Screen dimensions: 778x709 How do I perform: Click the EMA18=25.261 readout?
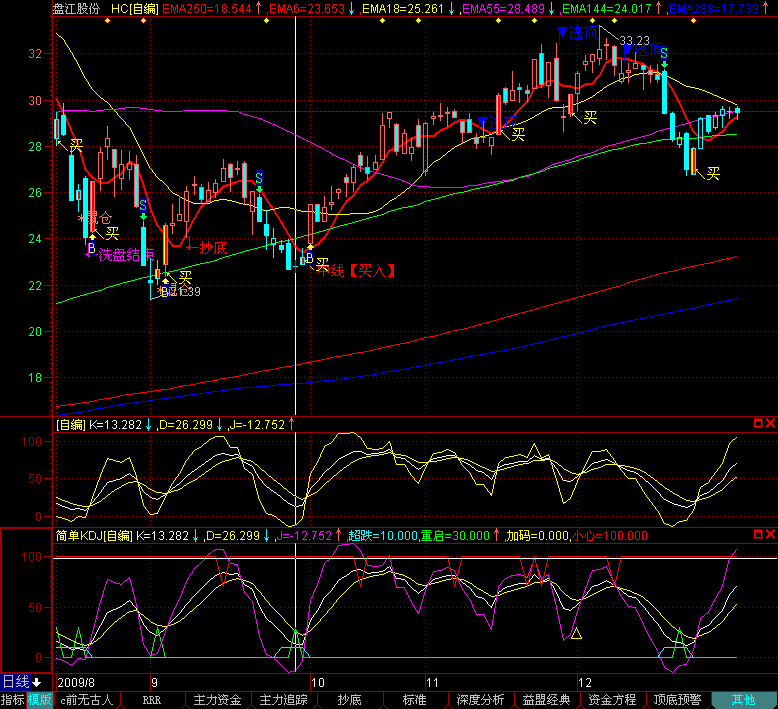point(403,8)
